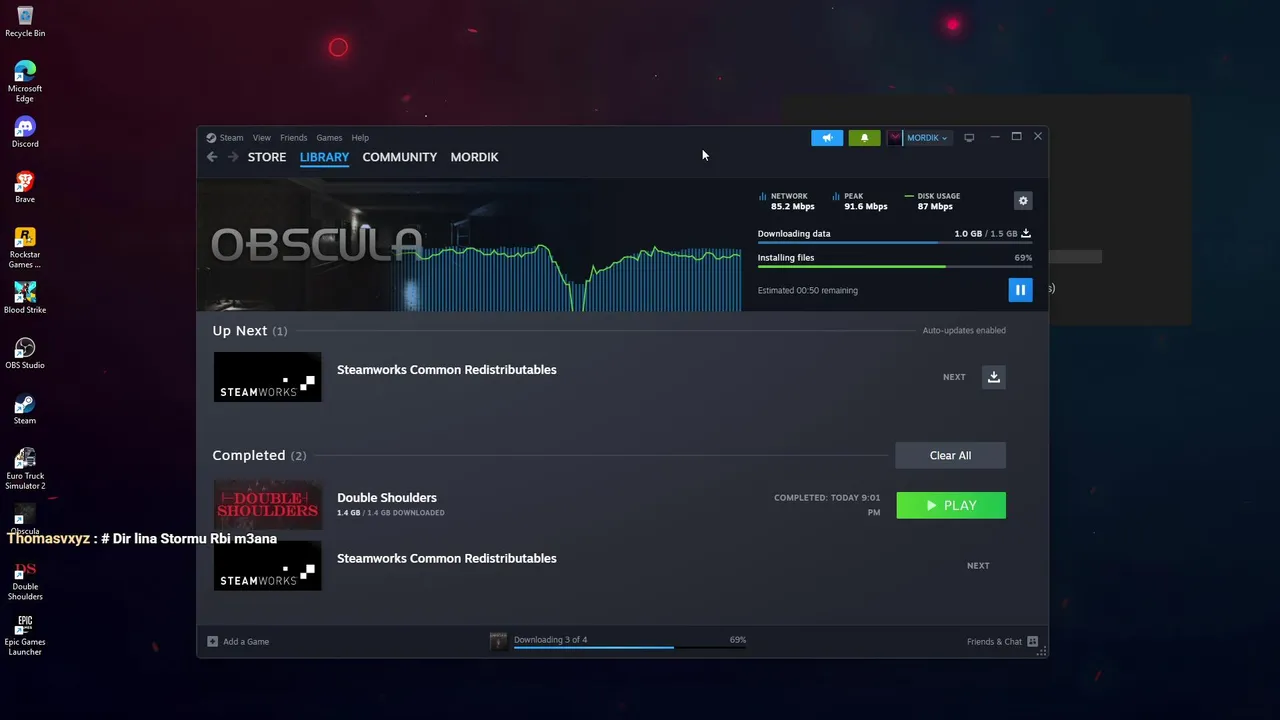Click Clear All completed downloads

(x=950, y=455)
